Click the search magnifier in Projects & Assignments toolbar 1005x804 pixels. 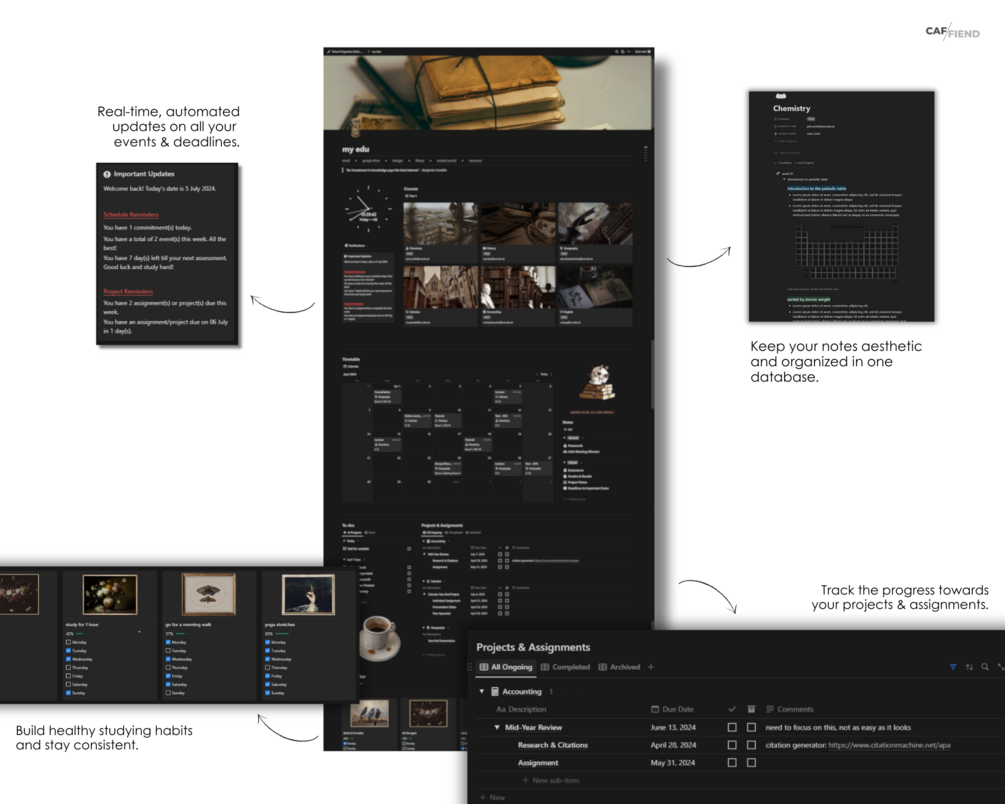(985, 667)
